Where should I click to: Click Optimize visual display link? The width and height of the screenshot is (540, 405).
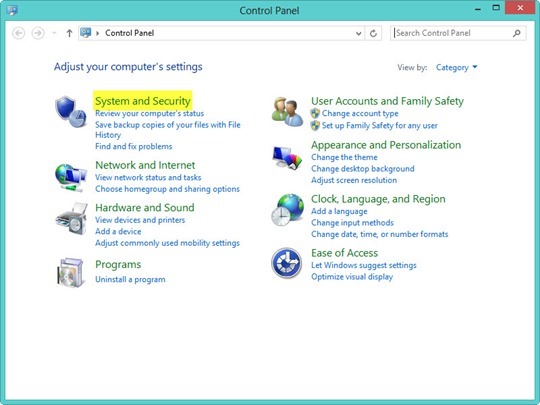click(x=352, y=277)
